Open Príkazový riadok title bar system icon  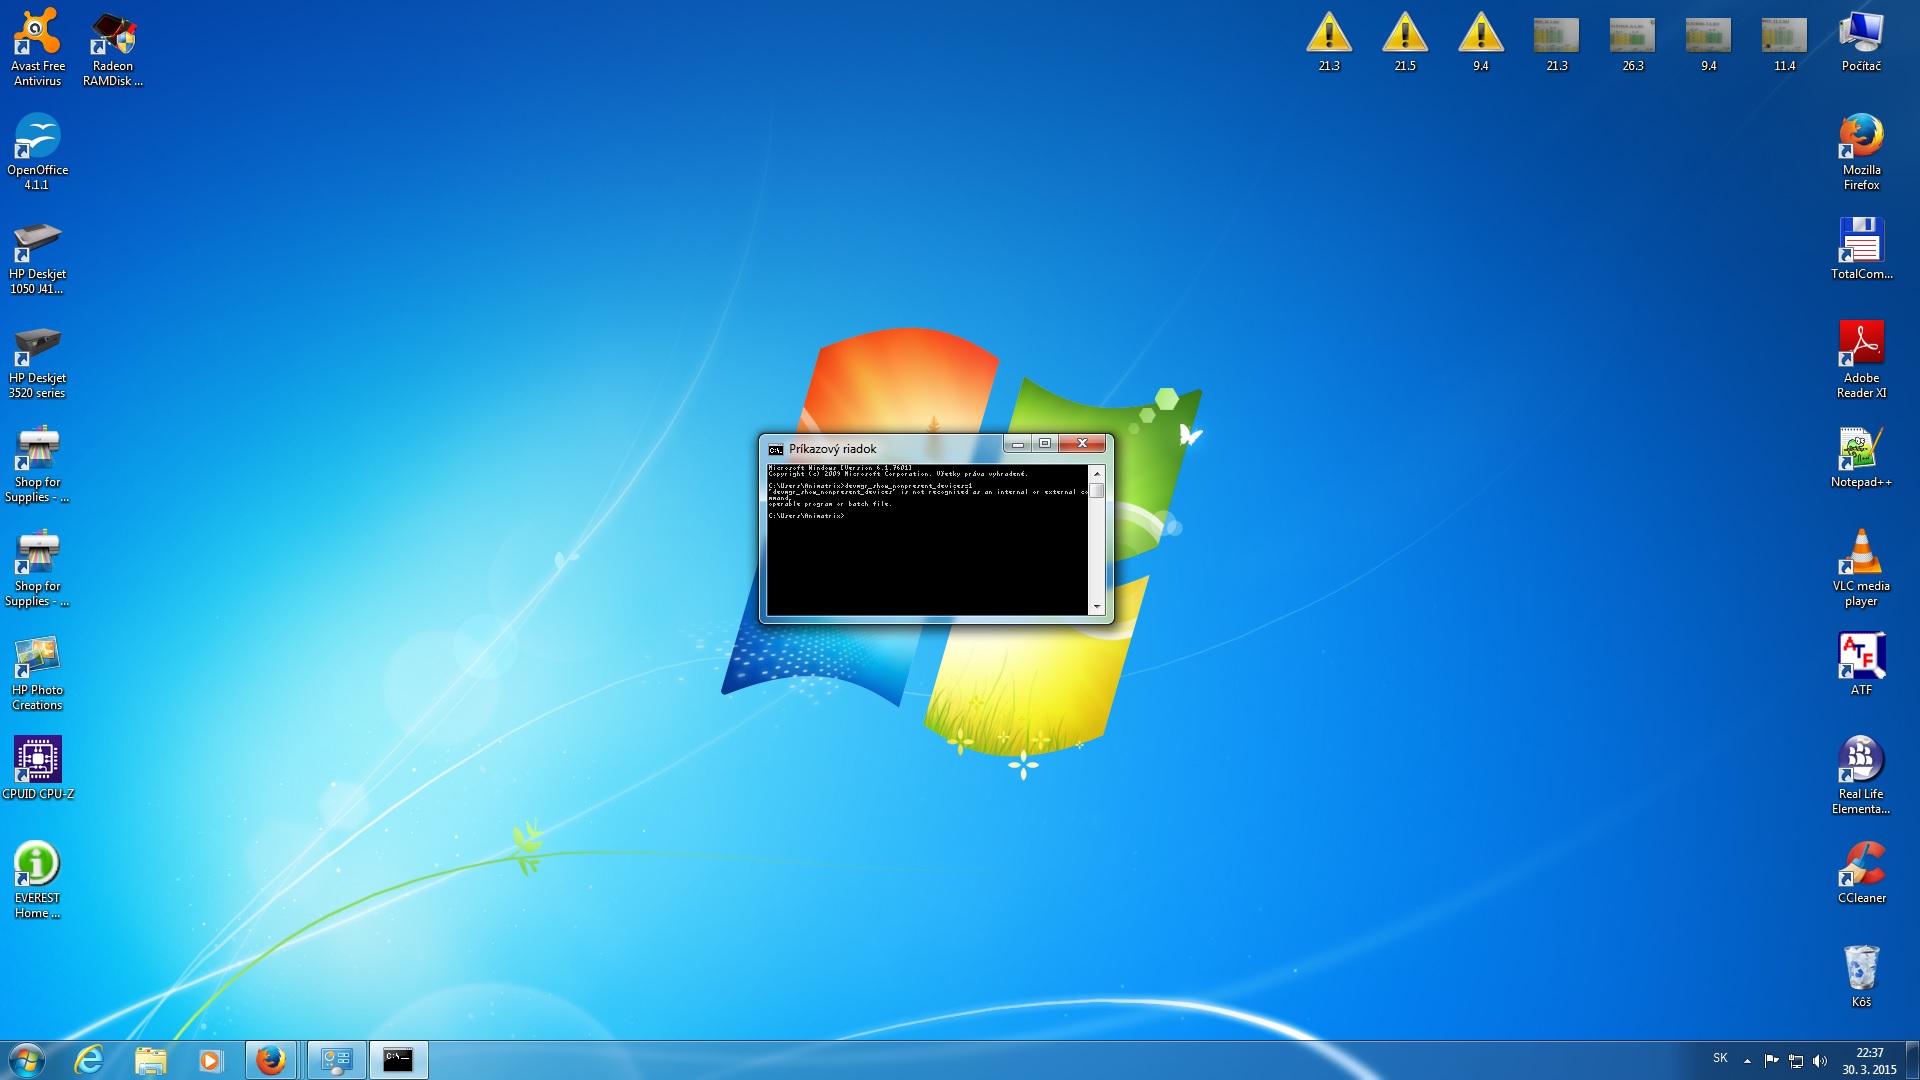pos(776,449)
